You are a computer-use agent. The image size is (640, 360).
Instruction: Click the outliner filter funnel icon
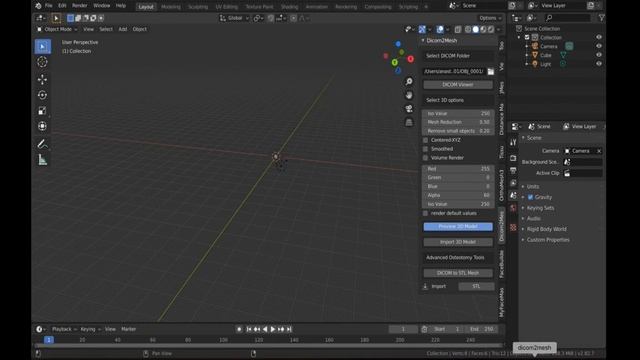[x=601, y=18]
